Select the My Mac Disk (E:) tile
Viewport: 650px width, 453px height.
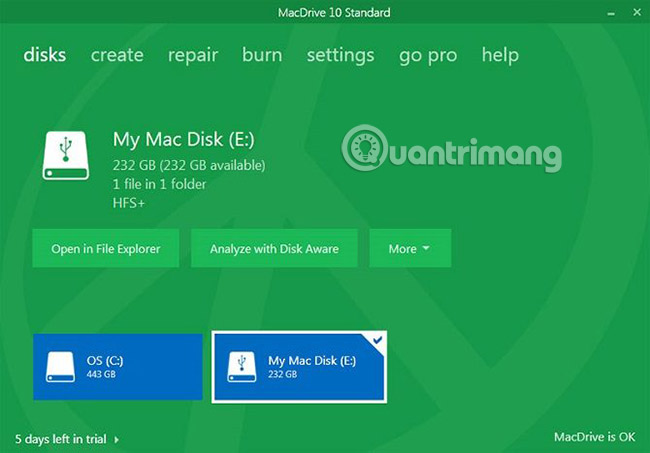coord(299,367)
